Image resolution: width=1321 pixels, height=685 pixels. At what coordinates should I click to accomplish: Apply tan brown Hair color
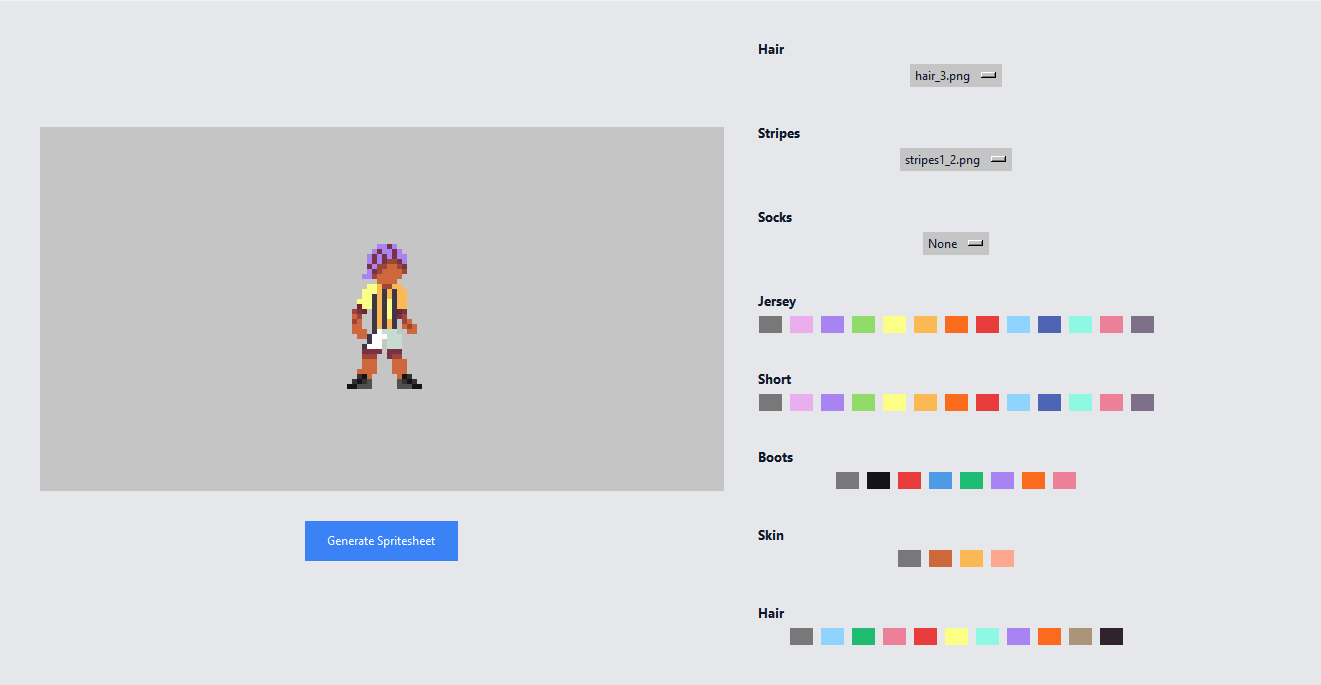point(1080,637)
